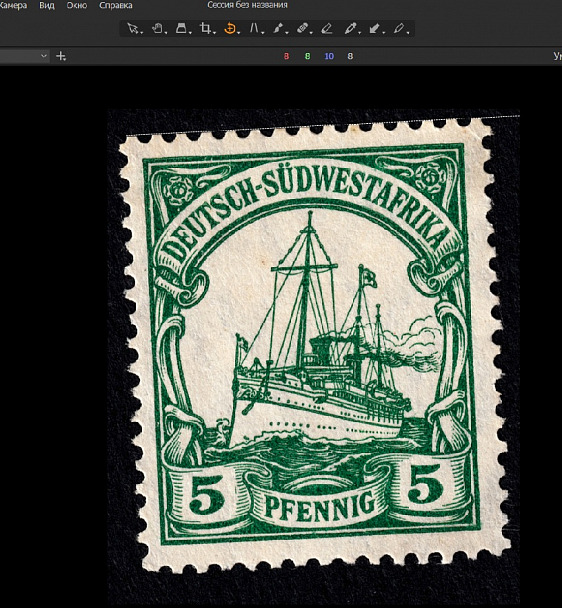This screenshot has height=608, width=562.
Task: Pick the Keystone correction tool
Action: pyautogui.click(x=254, y=29)
